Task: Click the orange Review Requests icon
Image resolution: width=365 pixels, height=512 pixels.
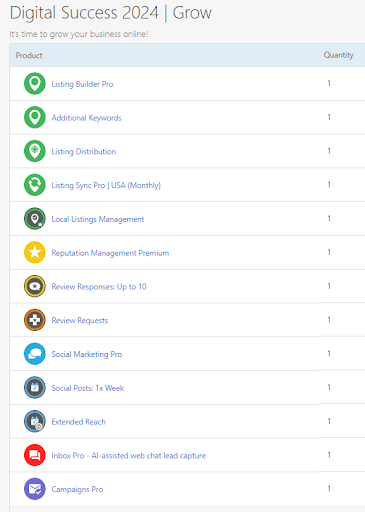Action: [x=35, y=320]
